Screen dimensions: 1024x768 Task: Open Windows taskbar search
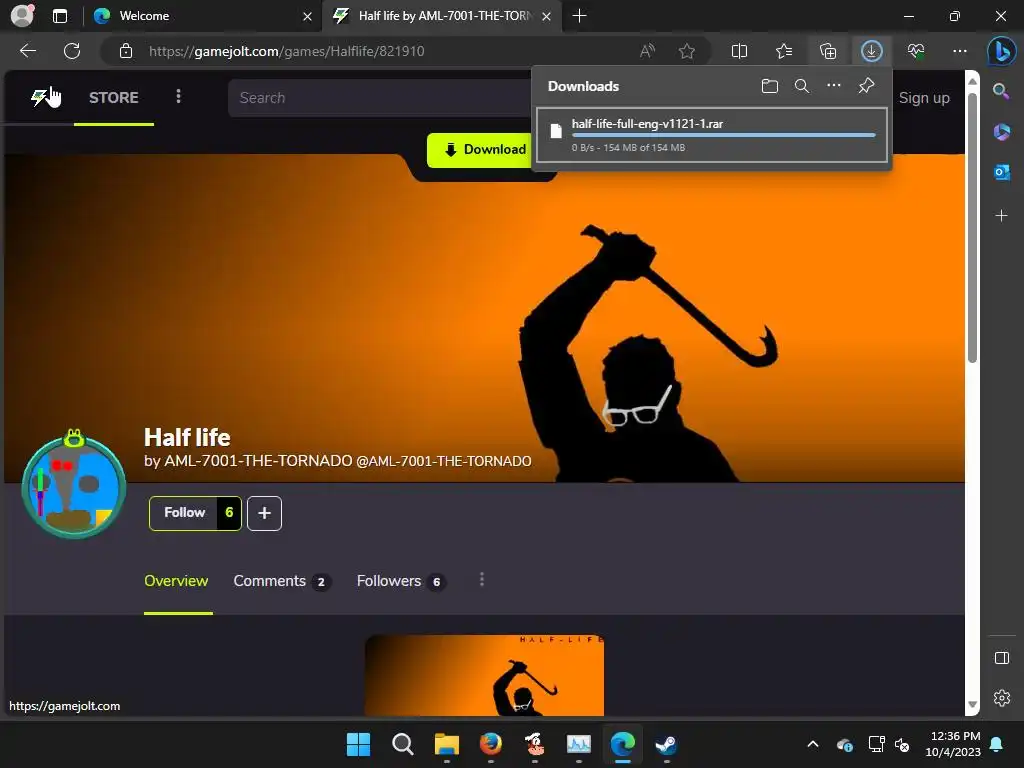click(x=402, y=744)
